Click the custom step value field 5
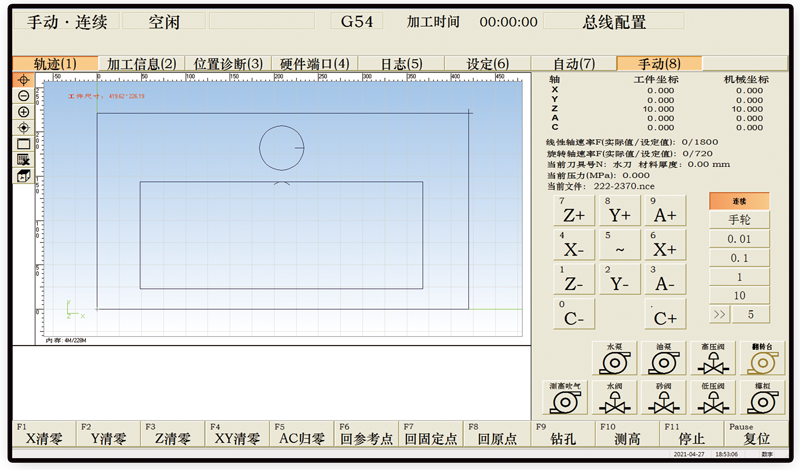Image resolution: width=800 pixels, height=470 pixels. 751,314
